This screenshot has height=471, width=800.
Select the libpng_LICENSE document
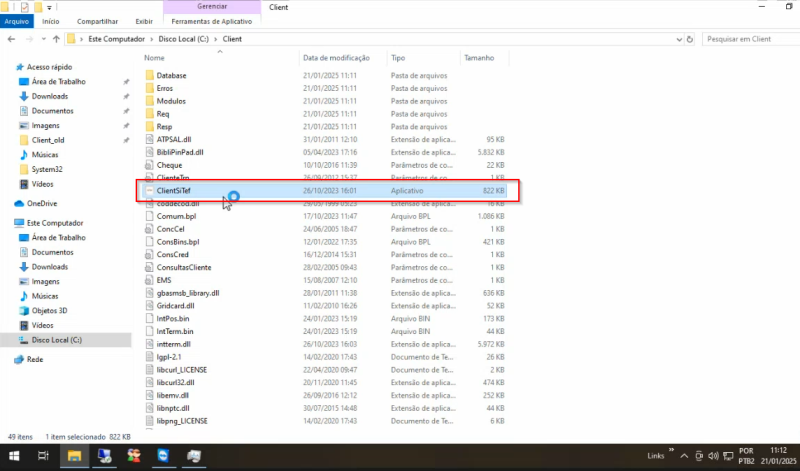(182, 421)
